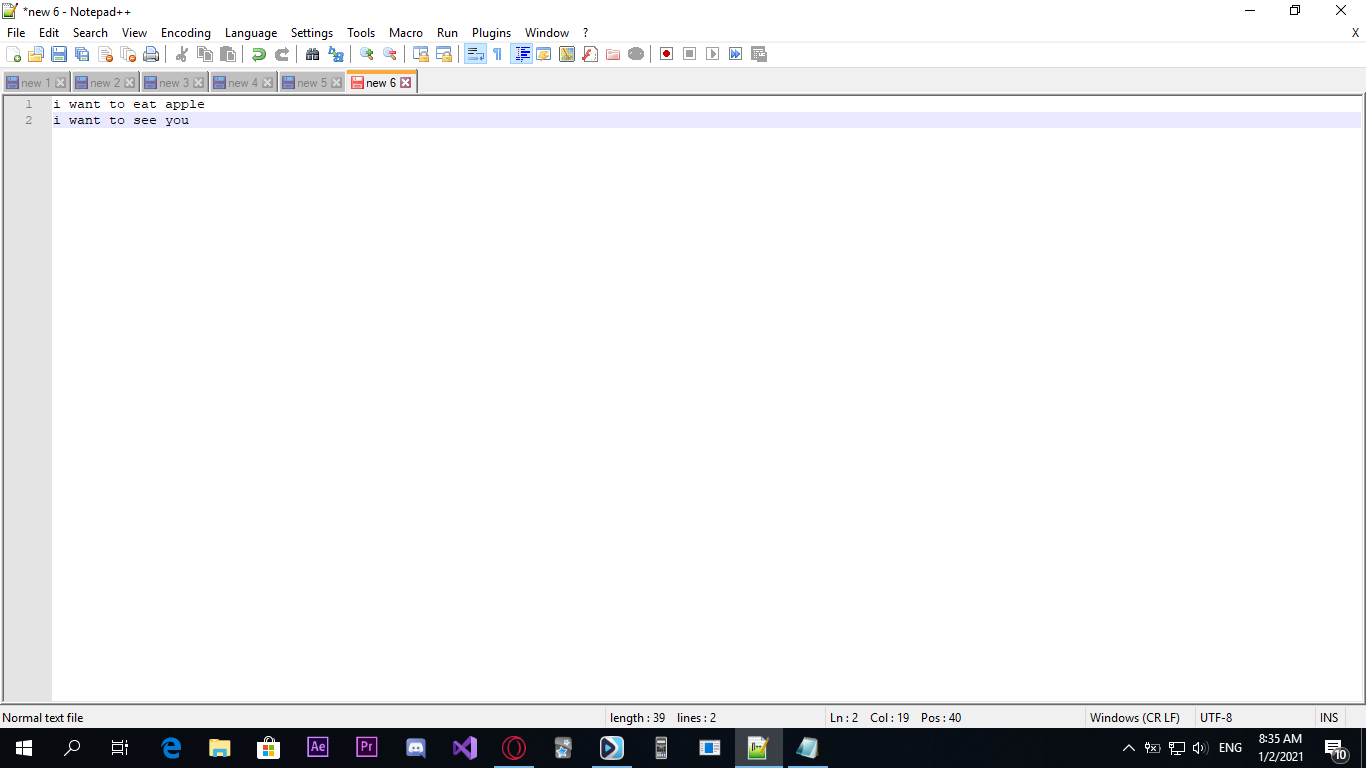Click INS mode in status bar
The width and height of the screenshot is (1366, 768).
click(1329, 718)
